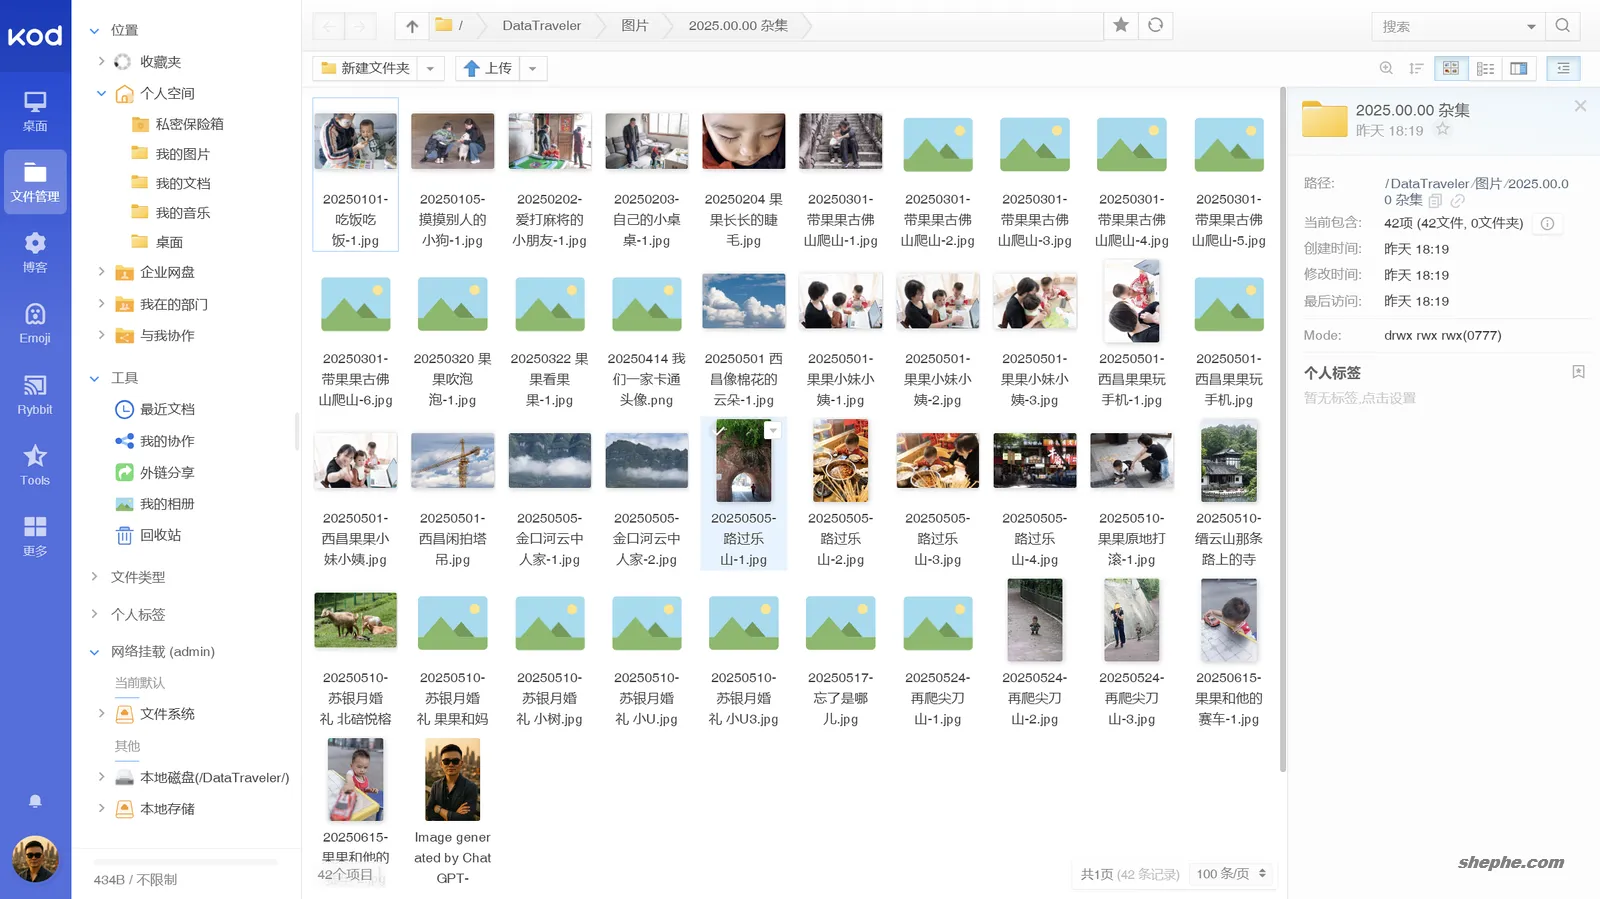Open the Emoji app in left sidebar
The height and width of the screenshot is (899, 1600).
tap(35, 323)
